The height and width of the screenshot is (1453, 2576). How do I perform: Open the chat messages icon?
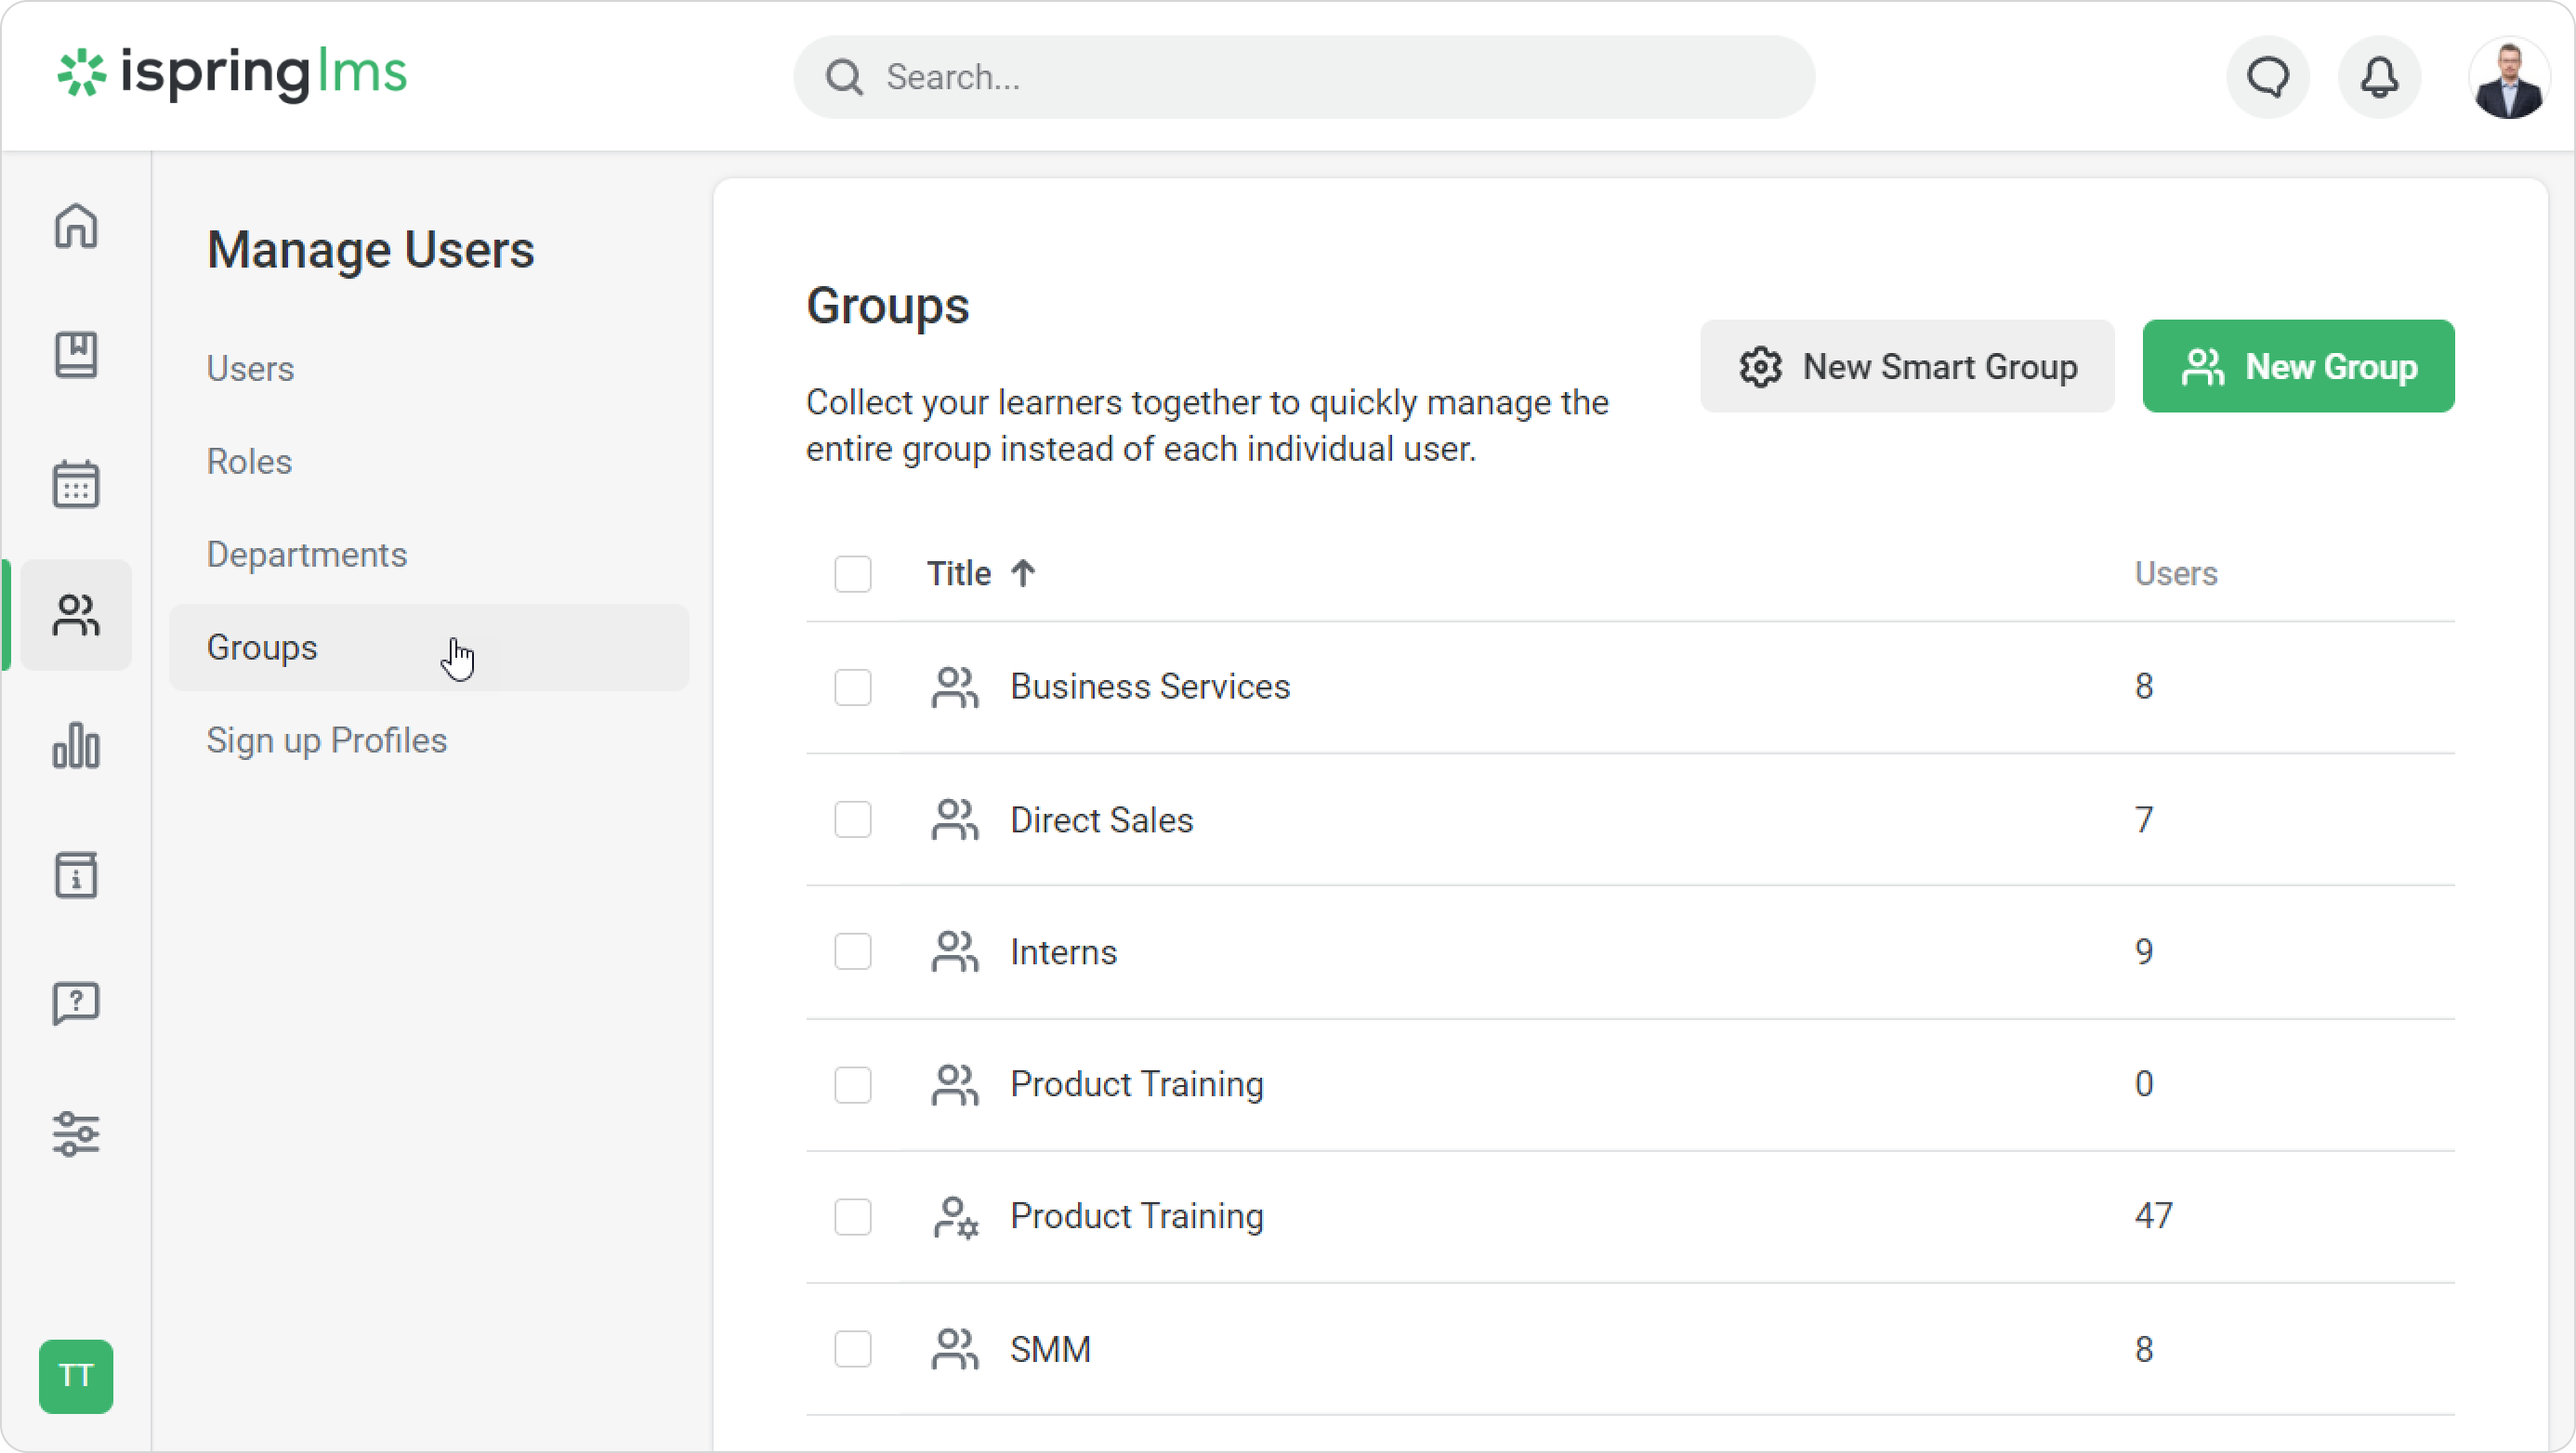(2267, 77)
